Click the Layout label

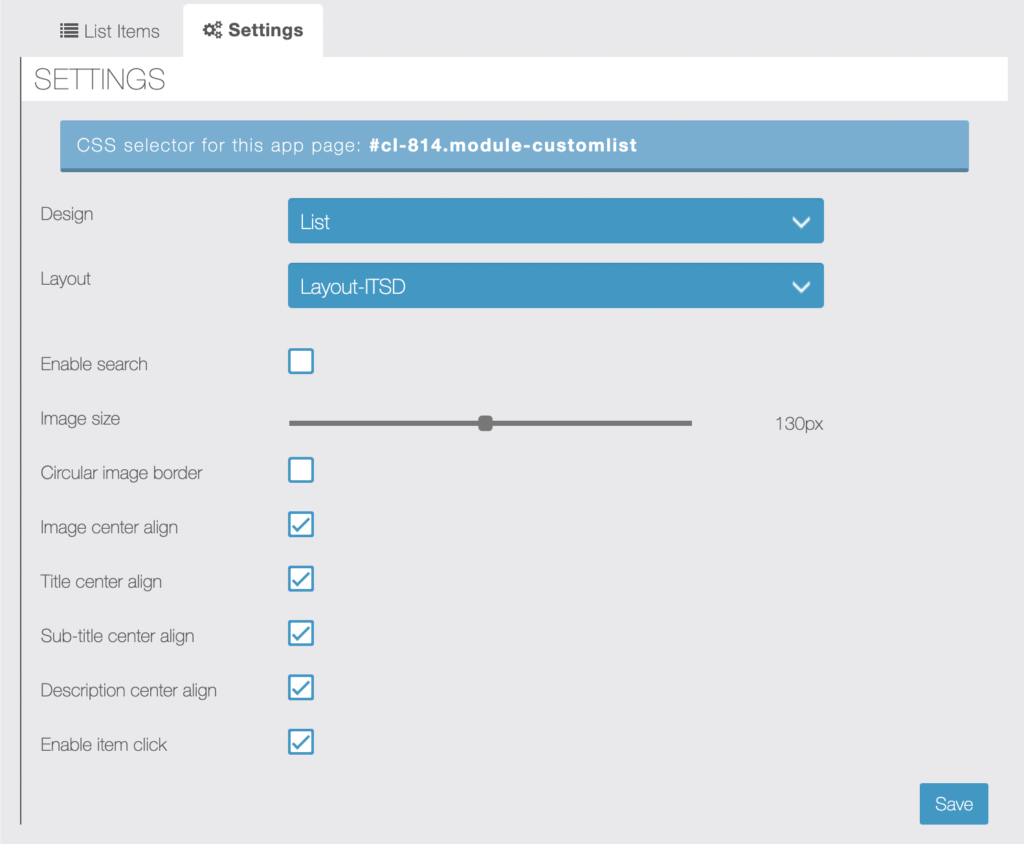[65, 279]
